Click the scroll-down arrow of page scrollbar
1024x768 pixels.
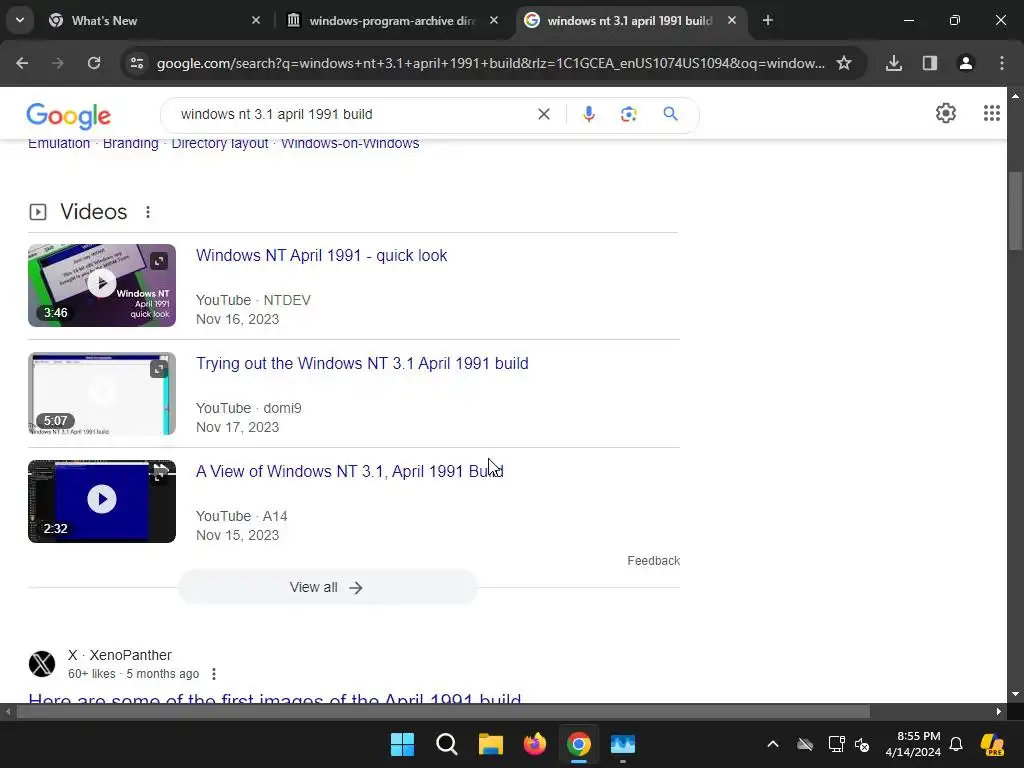pyautogui.click(x=1015, y=694)
